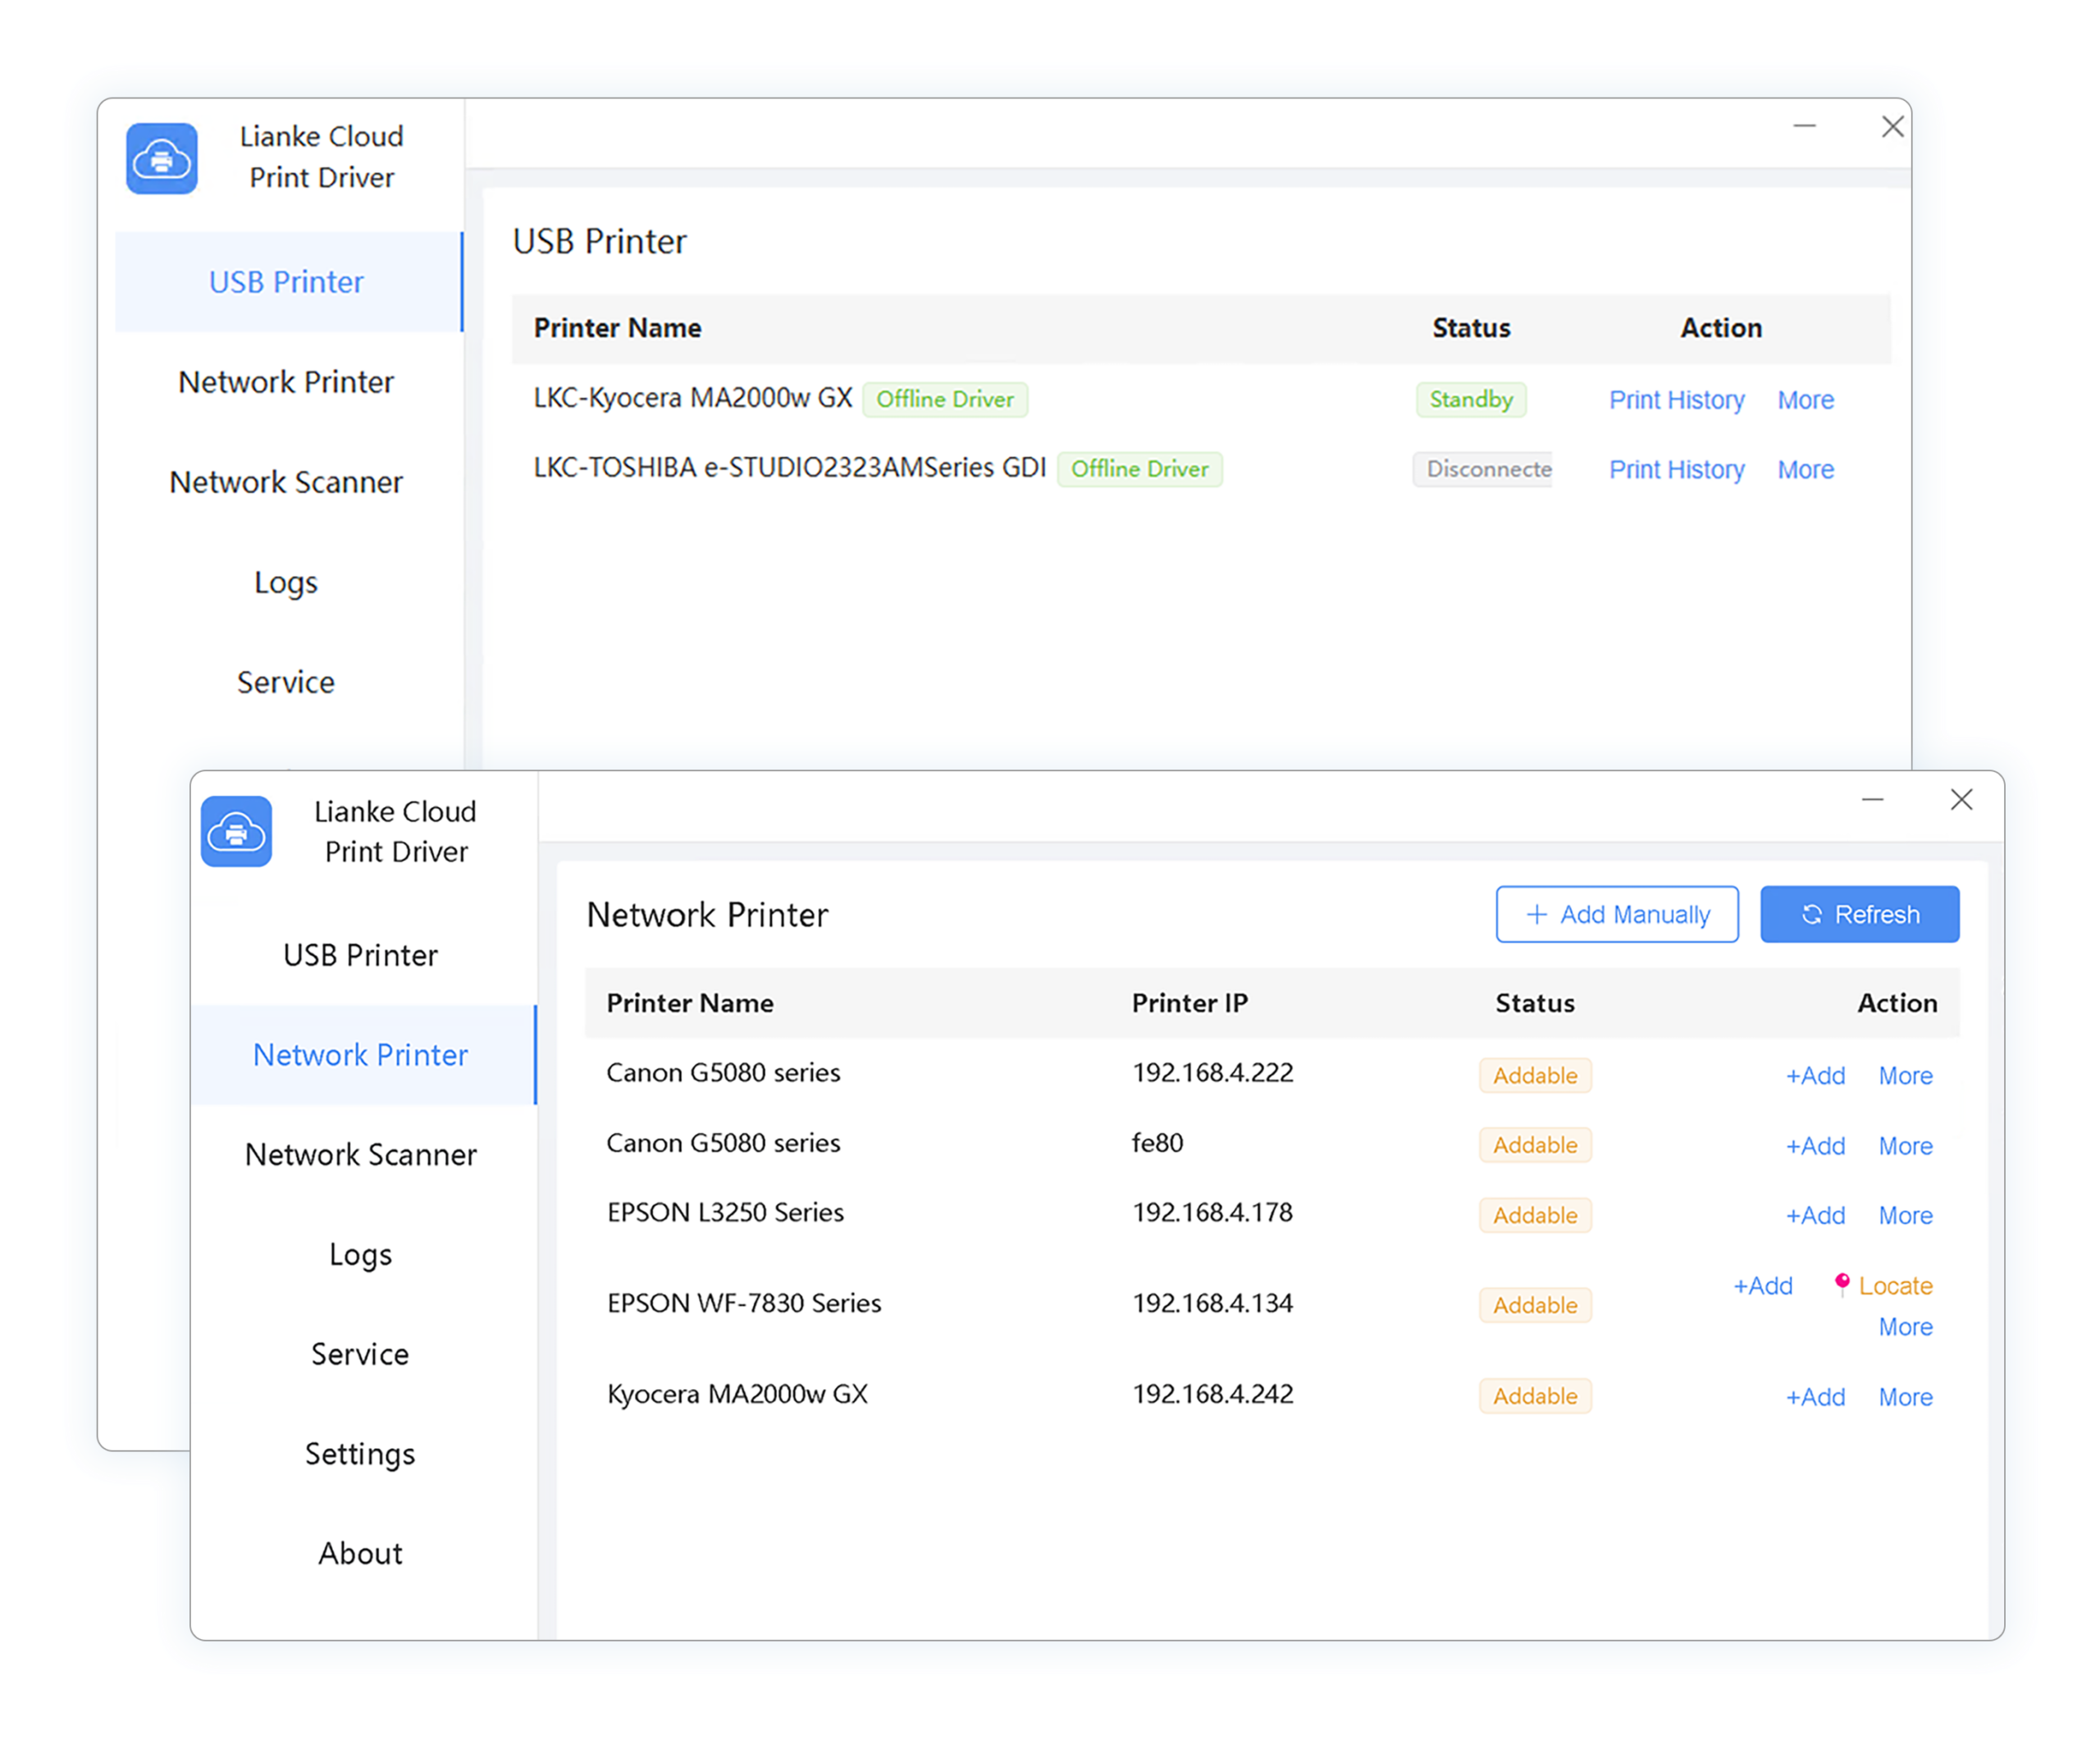Add the Kyocera MA2000w GX network printer
This screenshot has width=2100, height=1740.
coord(1815,1397)
